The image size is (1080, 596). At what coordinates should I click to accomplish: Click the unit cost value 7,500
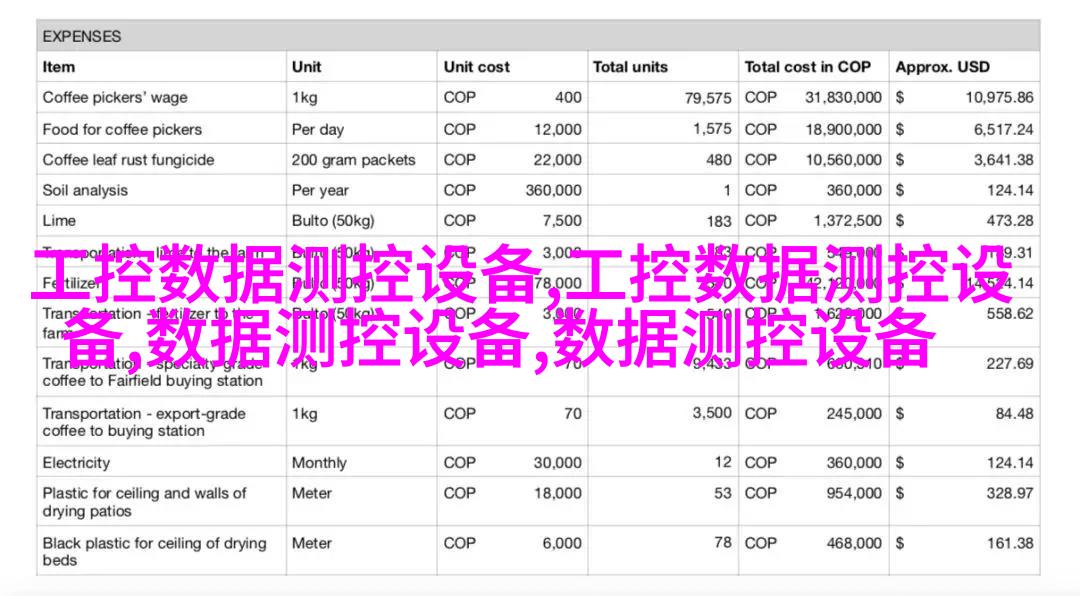(562, 220)
